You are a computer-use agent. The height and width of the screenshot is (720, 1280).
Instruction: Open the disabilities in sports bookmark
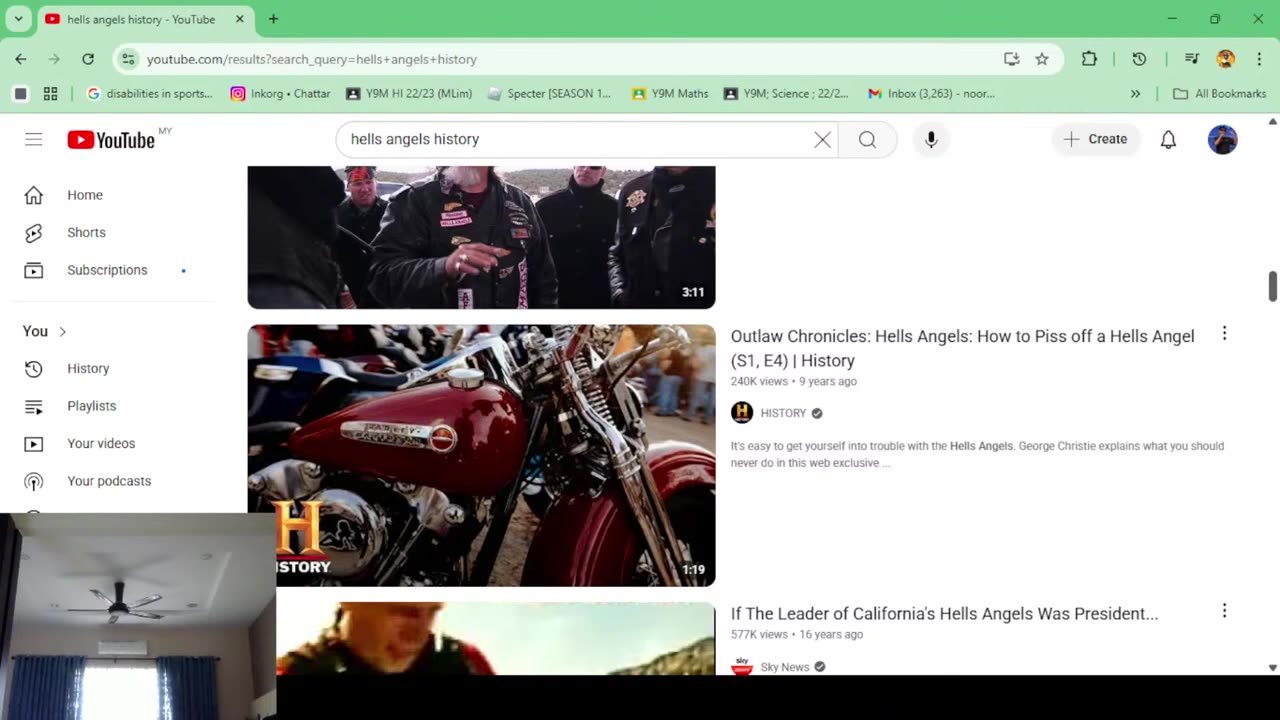(150, 94)
